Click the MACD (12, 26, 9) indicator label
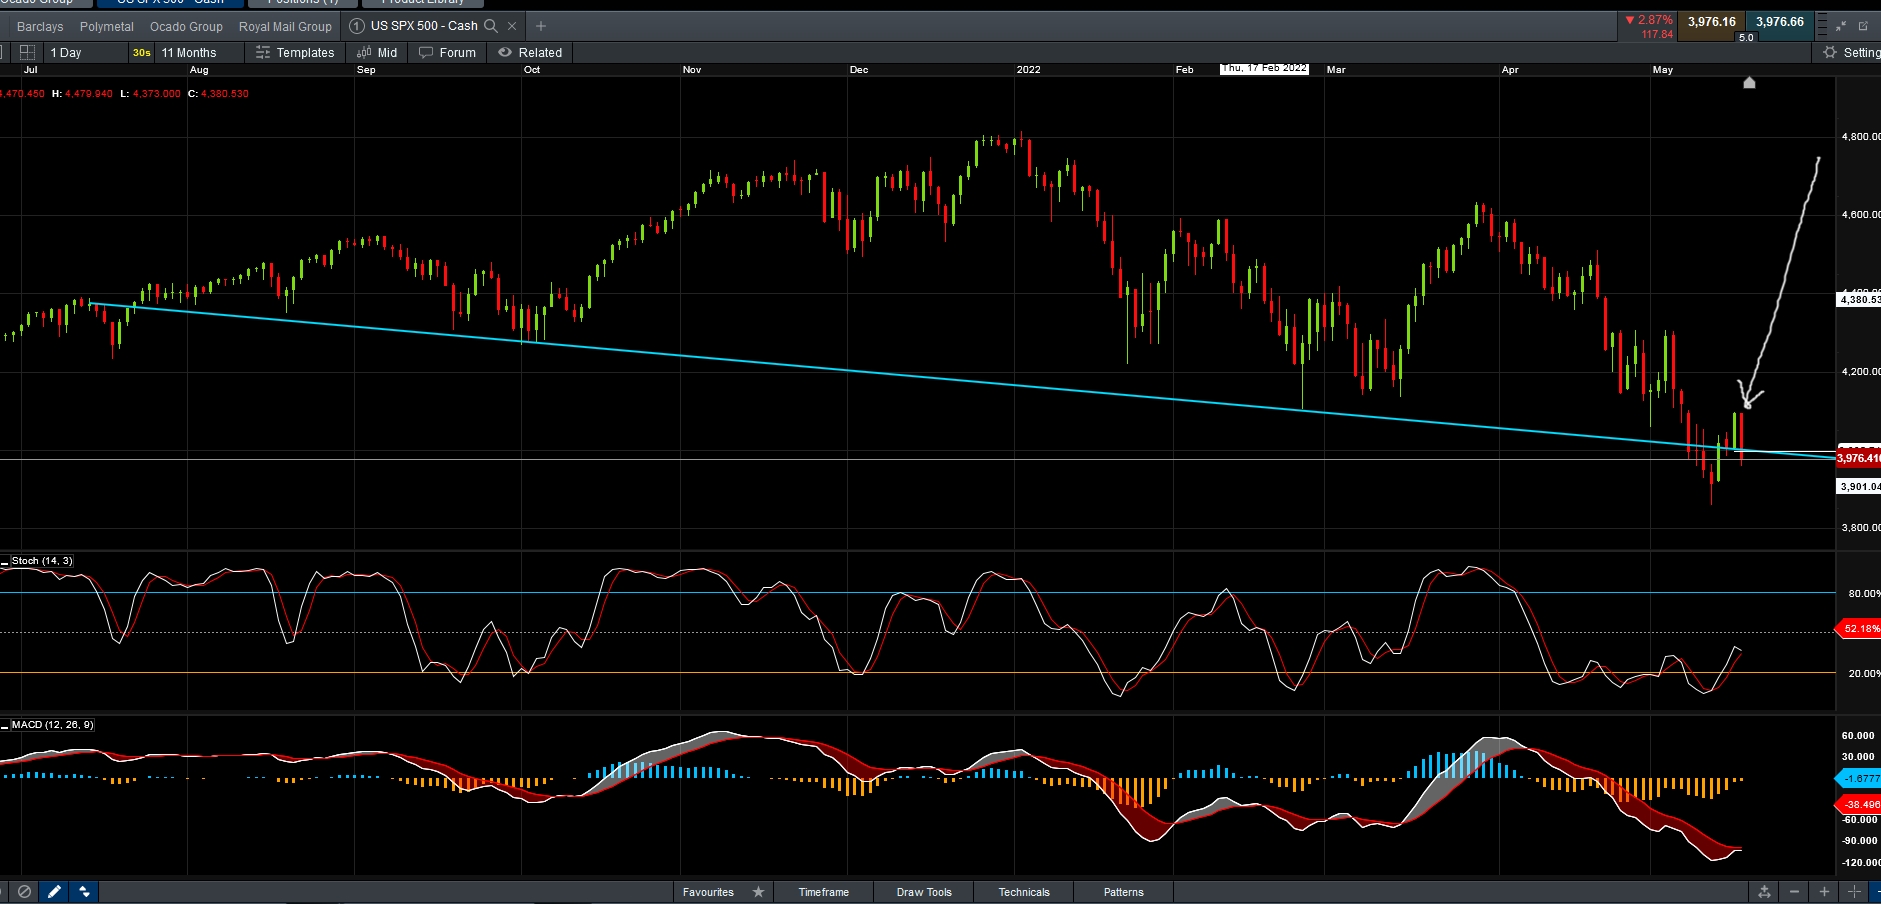This screenshot has width=1881, height=904. pos(53,725)
